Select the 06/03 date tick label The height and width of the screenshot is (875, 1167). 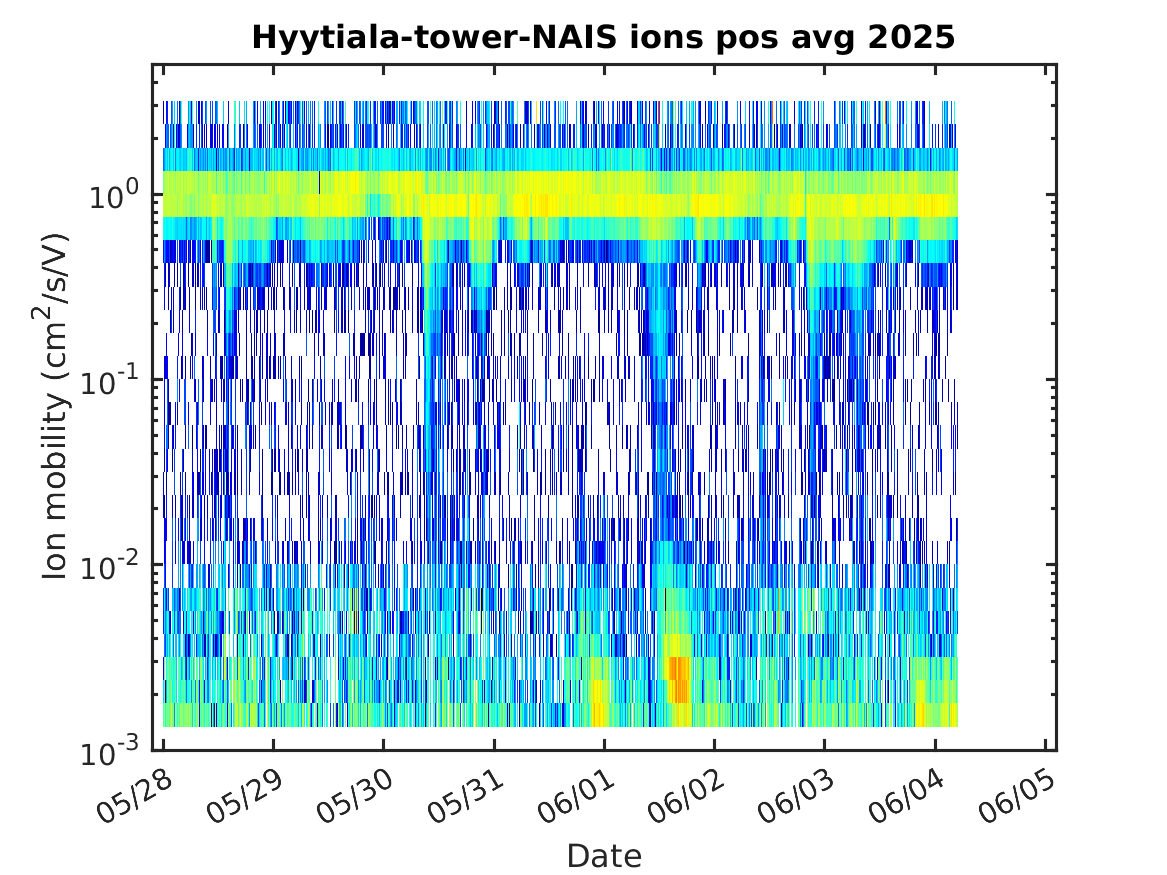pos(796,796)
